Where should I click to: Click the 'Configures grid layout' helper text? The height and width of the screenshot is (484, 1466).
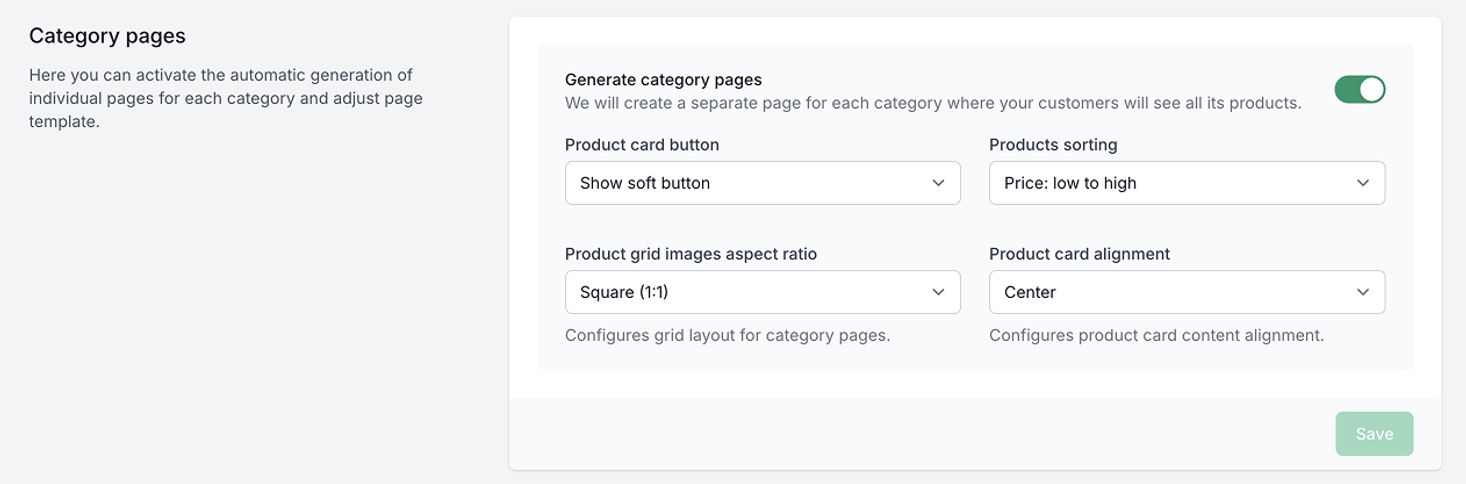(727, 335)
